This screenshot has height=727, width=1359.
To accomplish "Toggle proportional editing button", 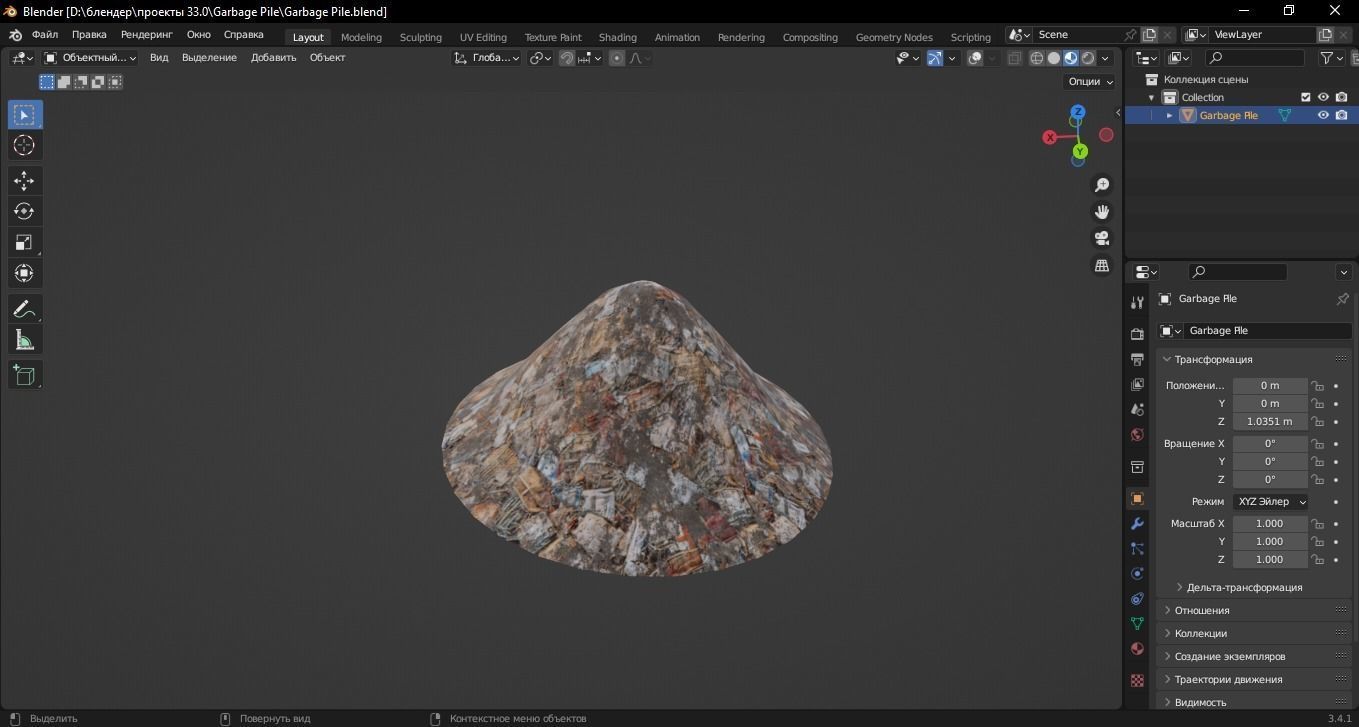I will tap(617, 58).
